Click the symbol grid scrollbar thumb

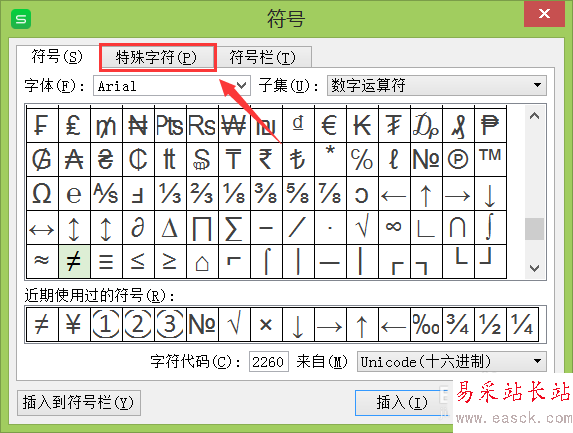coord(534,229)
